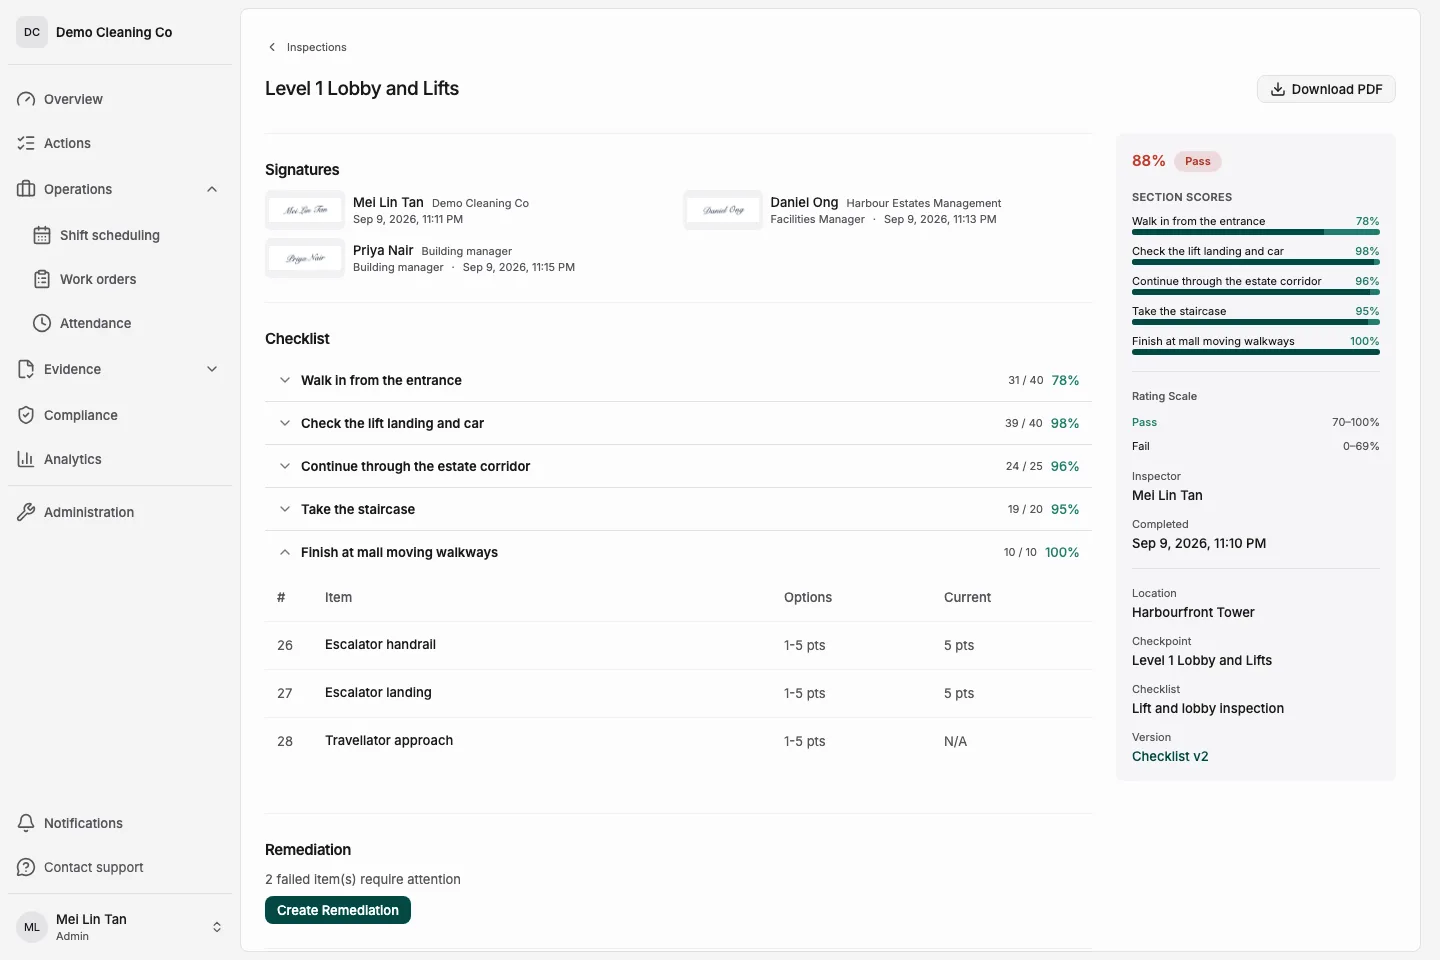Select the Travellator approach row
Screen dimensions: 1440x960
click(679, 741)
